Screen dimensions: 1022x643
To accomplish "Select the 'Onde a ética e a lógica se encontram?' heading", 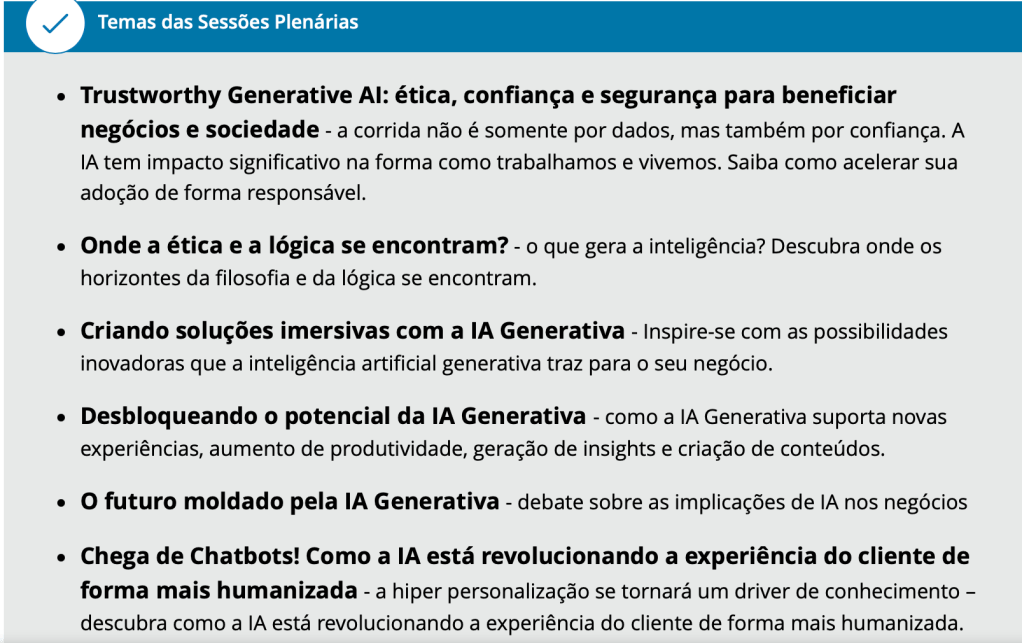I will click(295, 246).
